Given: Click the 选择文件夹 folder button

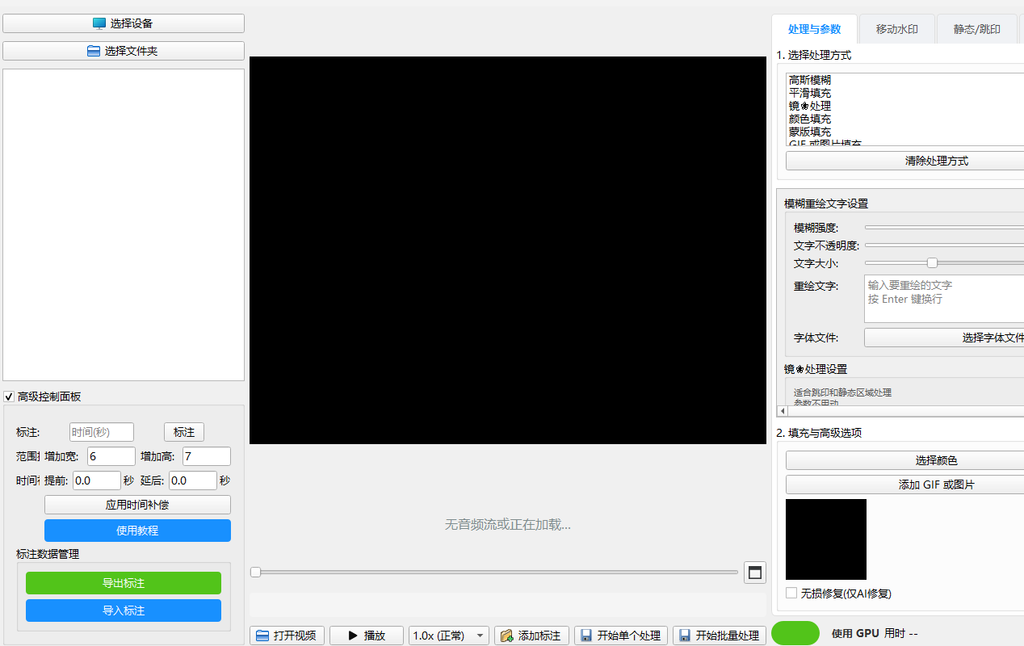Looking at the screenshot, I should (123, 51).
